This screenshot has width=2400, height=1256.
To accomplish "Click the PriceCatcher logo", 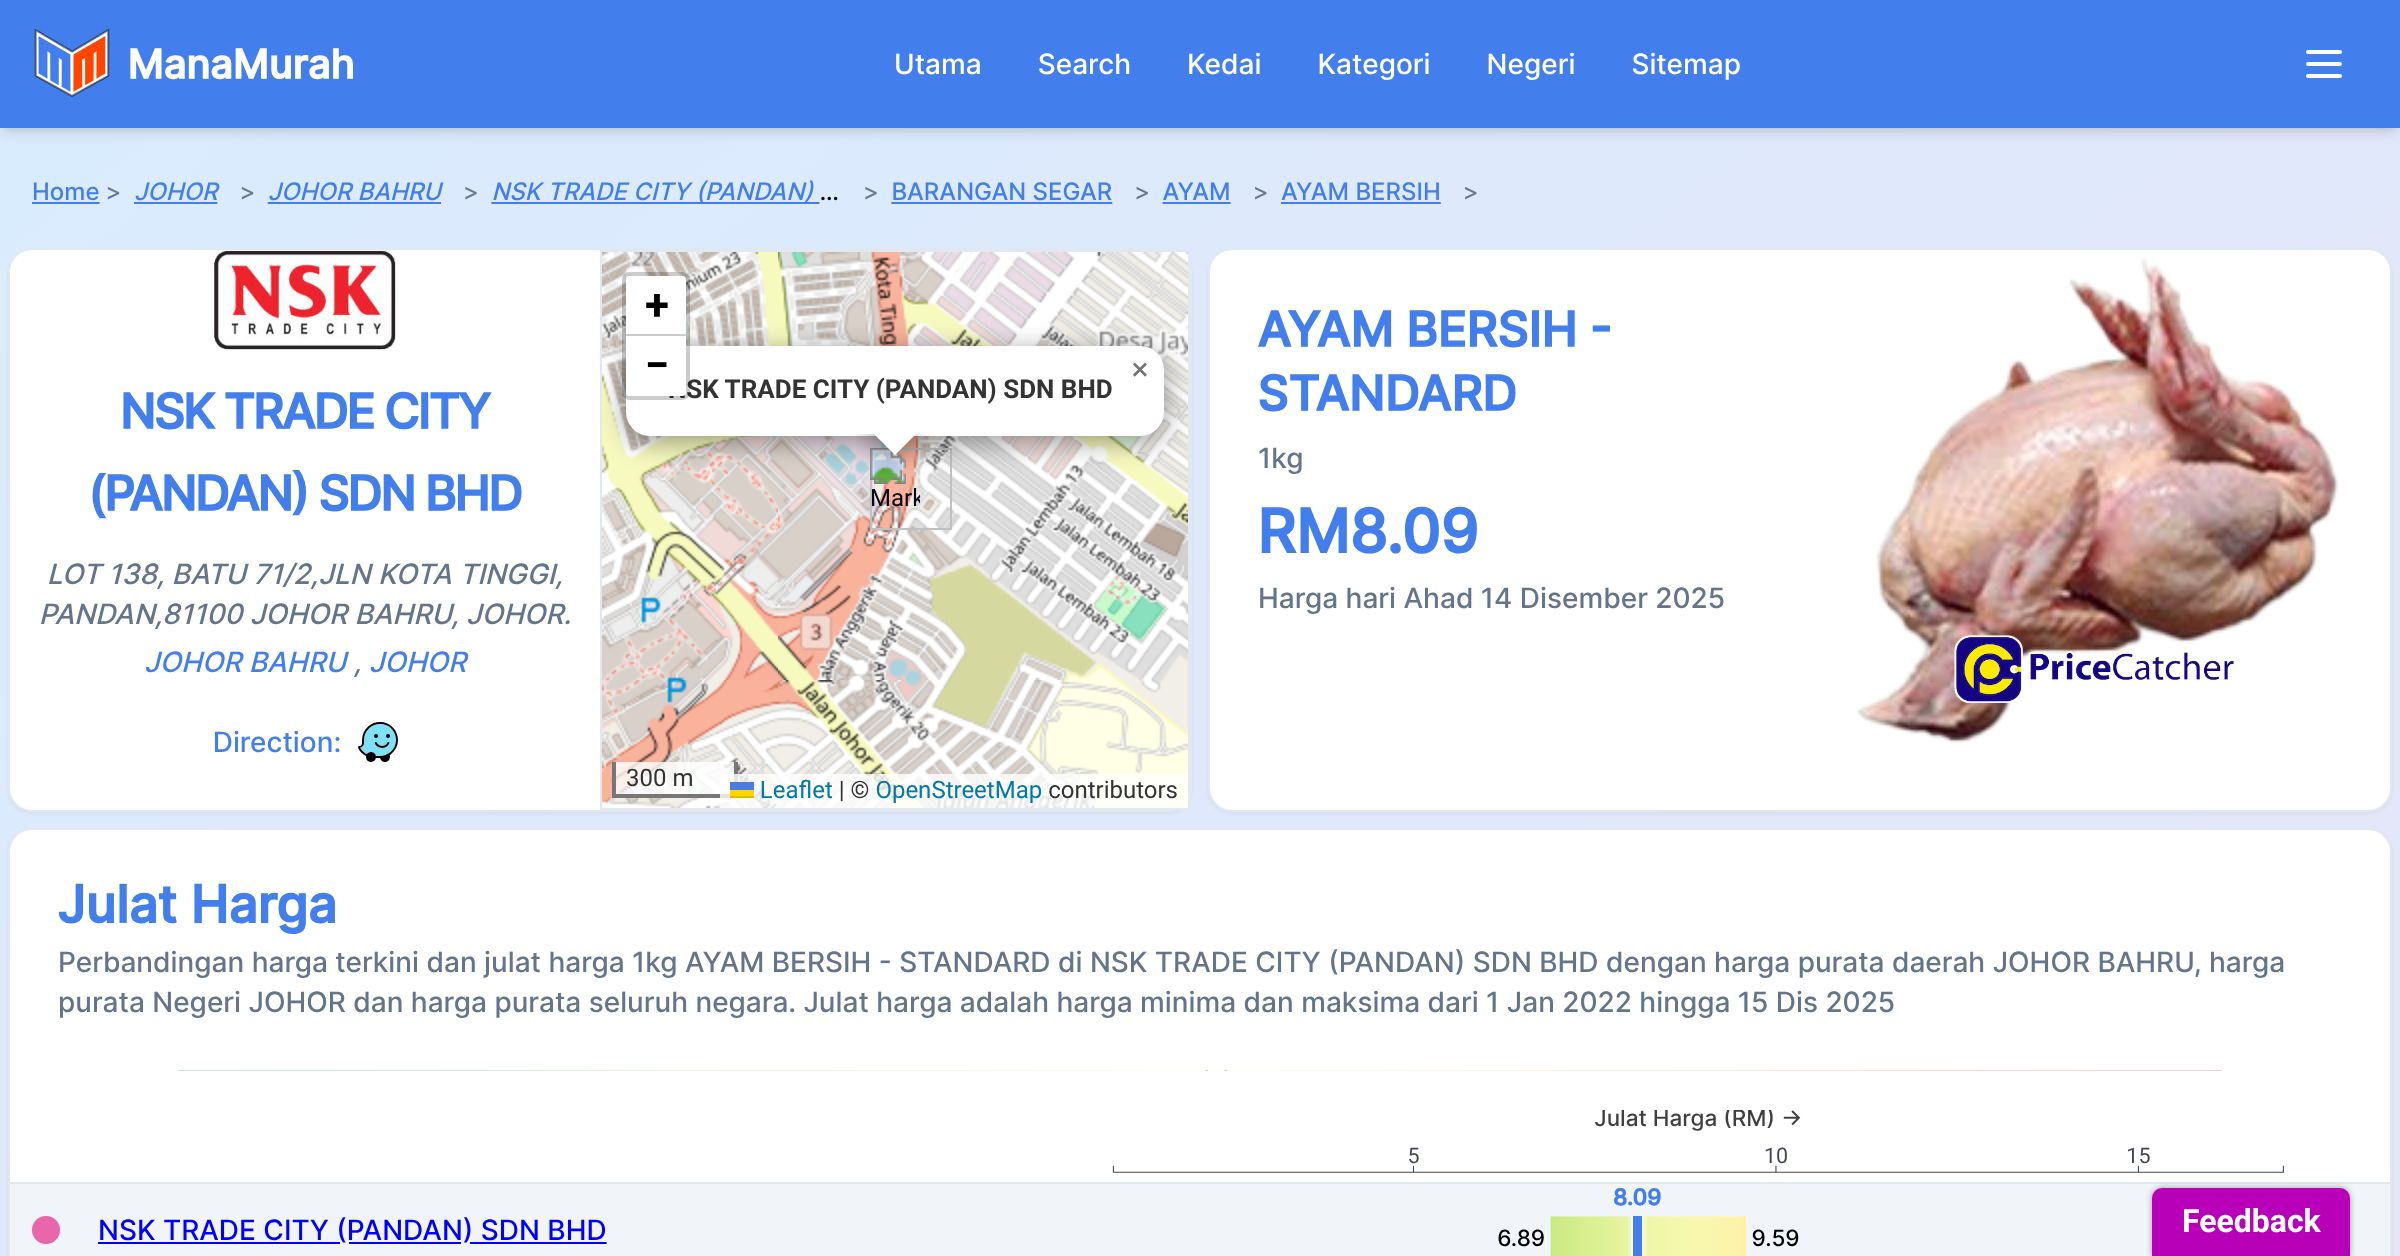I will (x=2094, y=668).
